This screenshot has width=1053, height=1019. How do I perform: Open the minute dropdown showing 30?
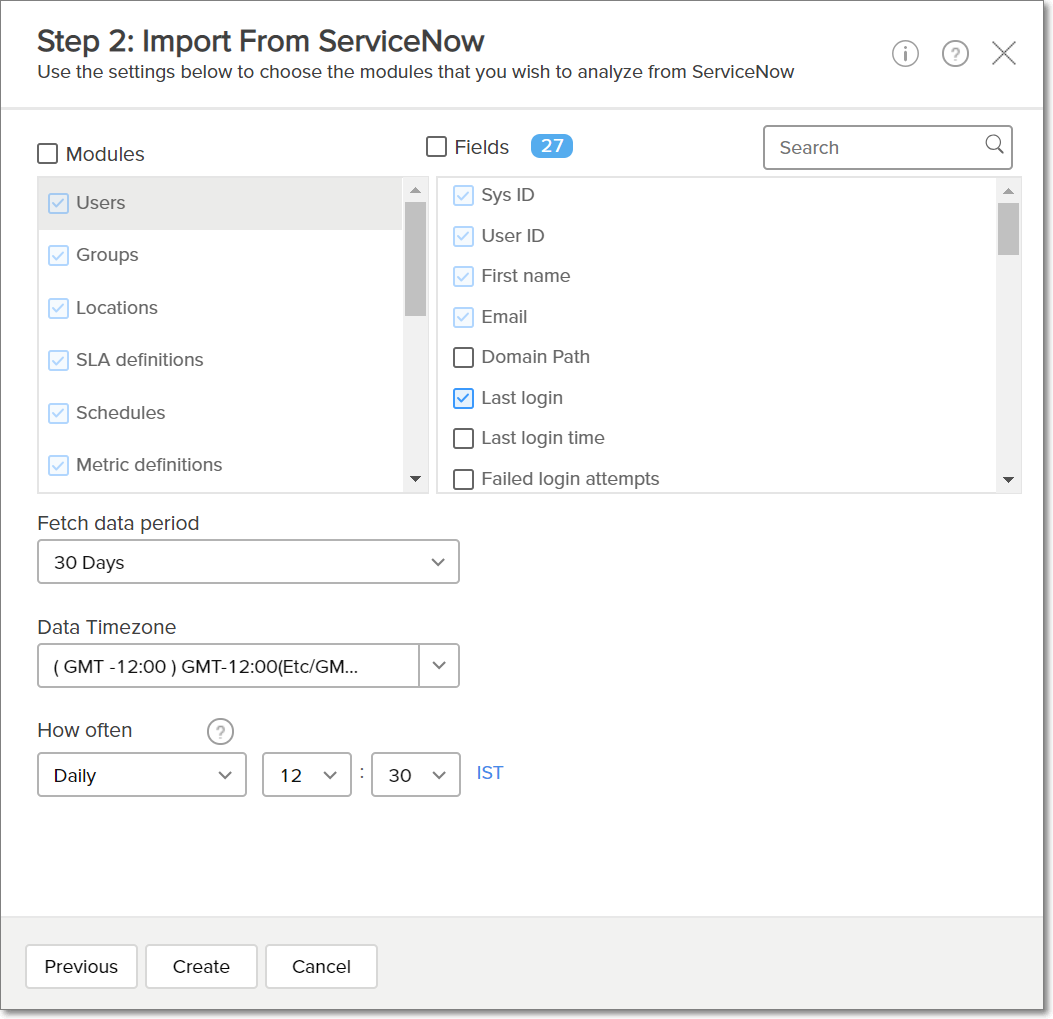tap(416, 774)
